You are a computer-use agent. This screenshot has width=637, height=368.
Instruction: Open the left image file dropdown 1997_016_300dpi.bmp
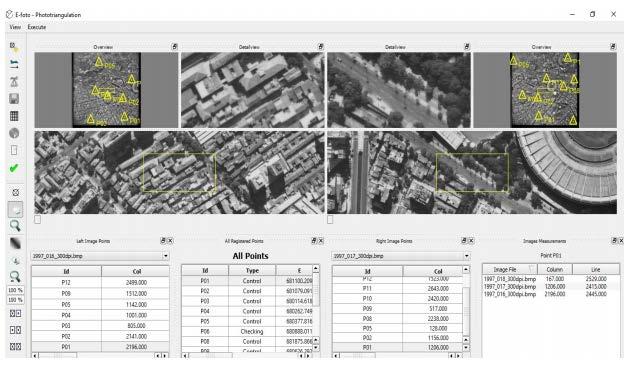100,256
